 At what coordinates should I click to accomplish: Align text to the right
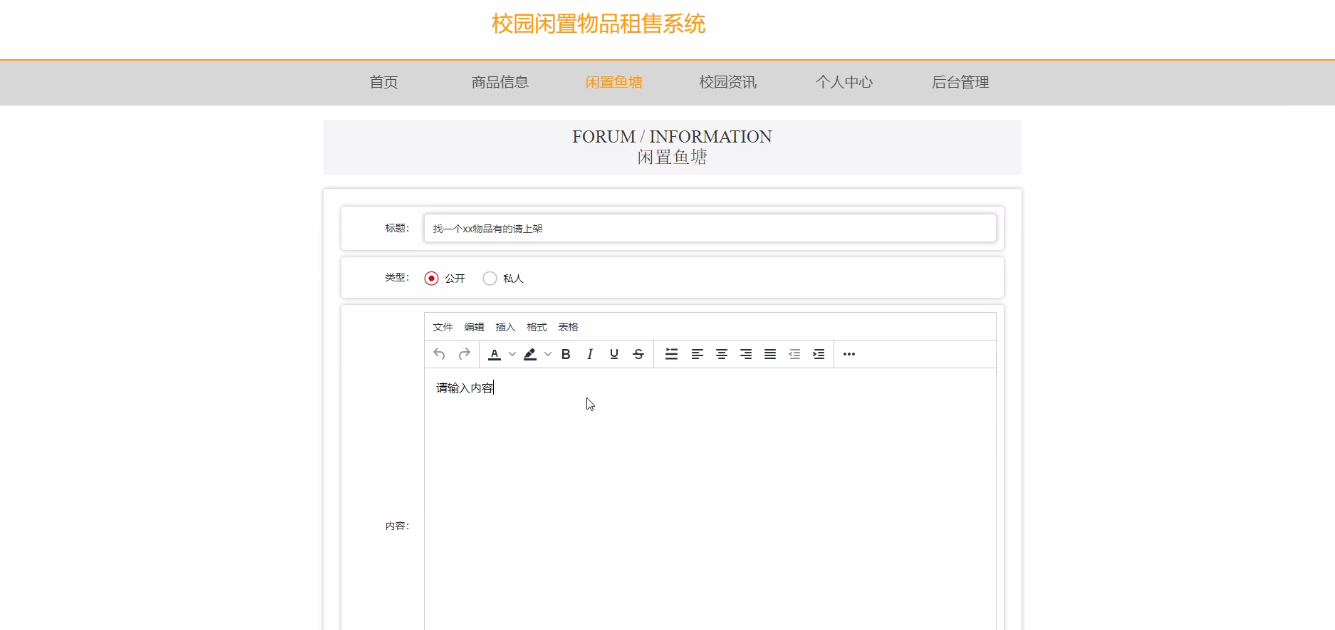746,354
